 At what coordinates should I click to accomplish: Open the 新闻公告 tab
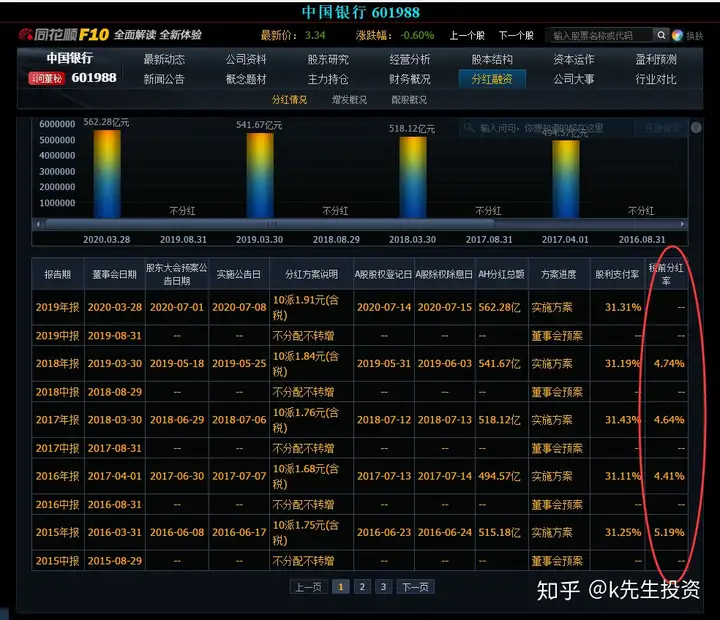click(x=164, y=79)
